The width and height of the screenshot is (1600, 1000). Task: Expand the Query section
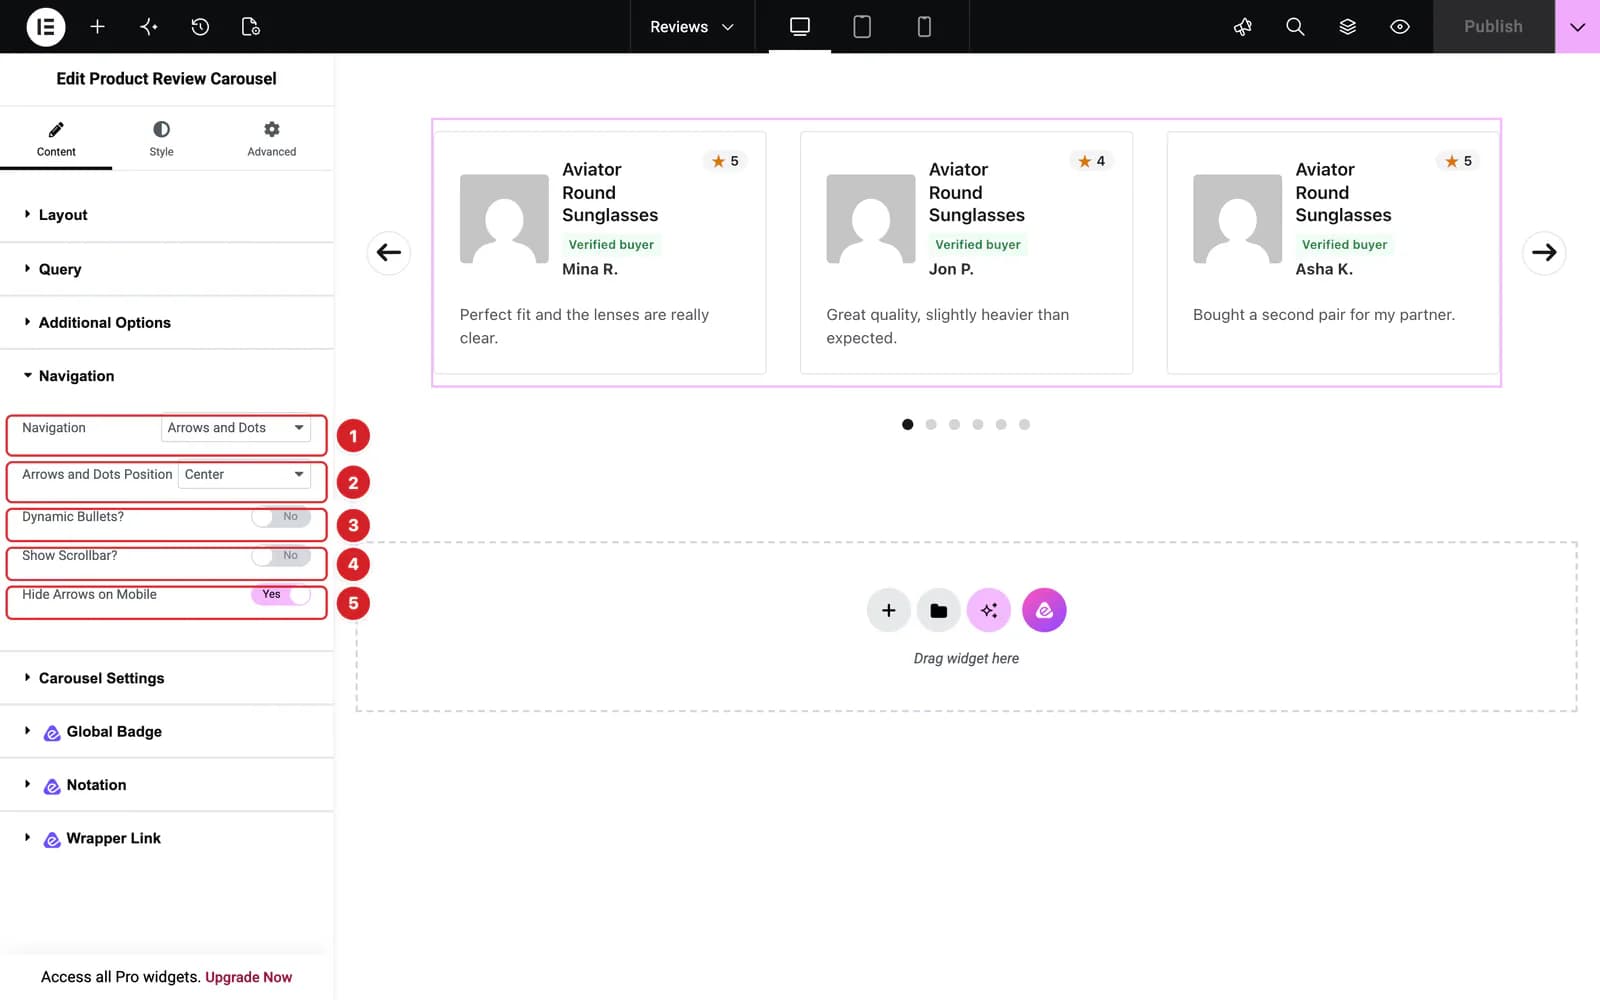tap(167, 269)
